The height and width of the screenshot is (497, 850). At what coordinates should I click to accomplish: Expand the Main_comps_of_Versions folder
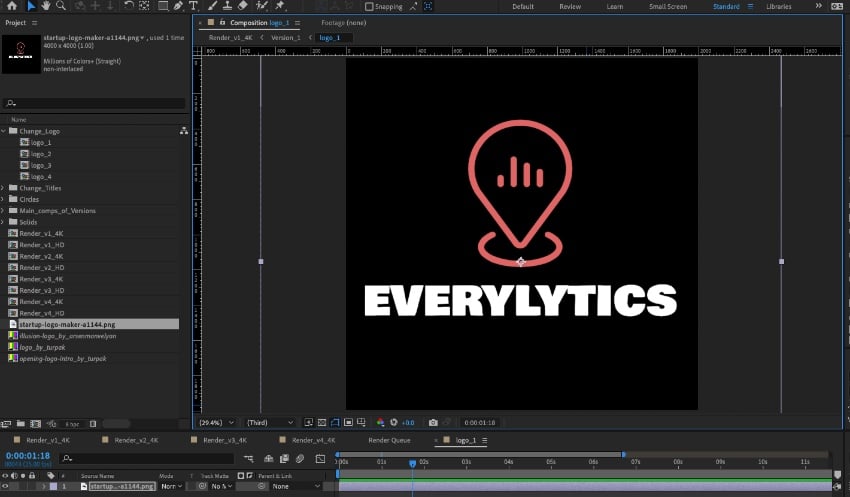[3, 211]
